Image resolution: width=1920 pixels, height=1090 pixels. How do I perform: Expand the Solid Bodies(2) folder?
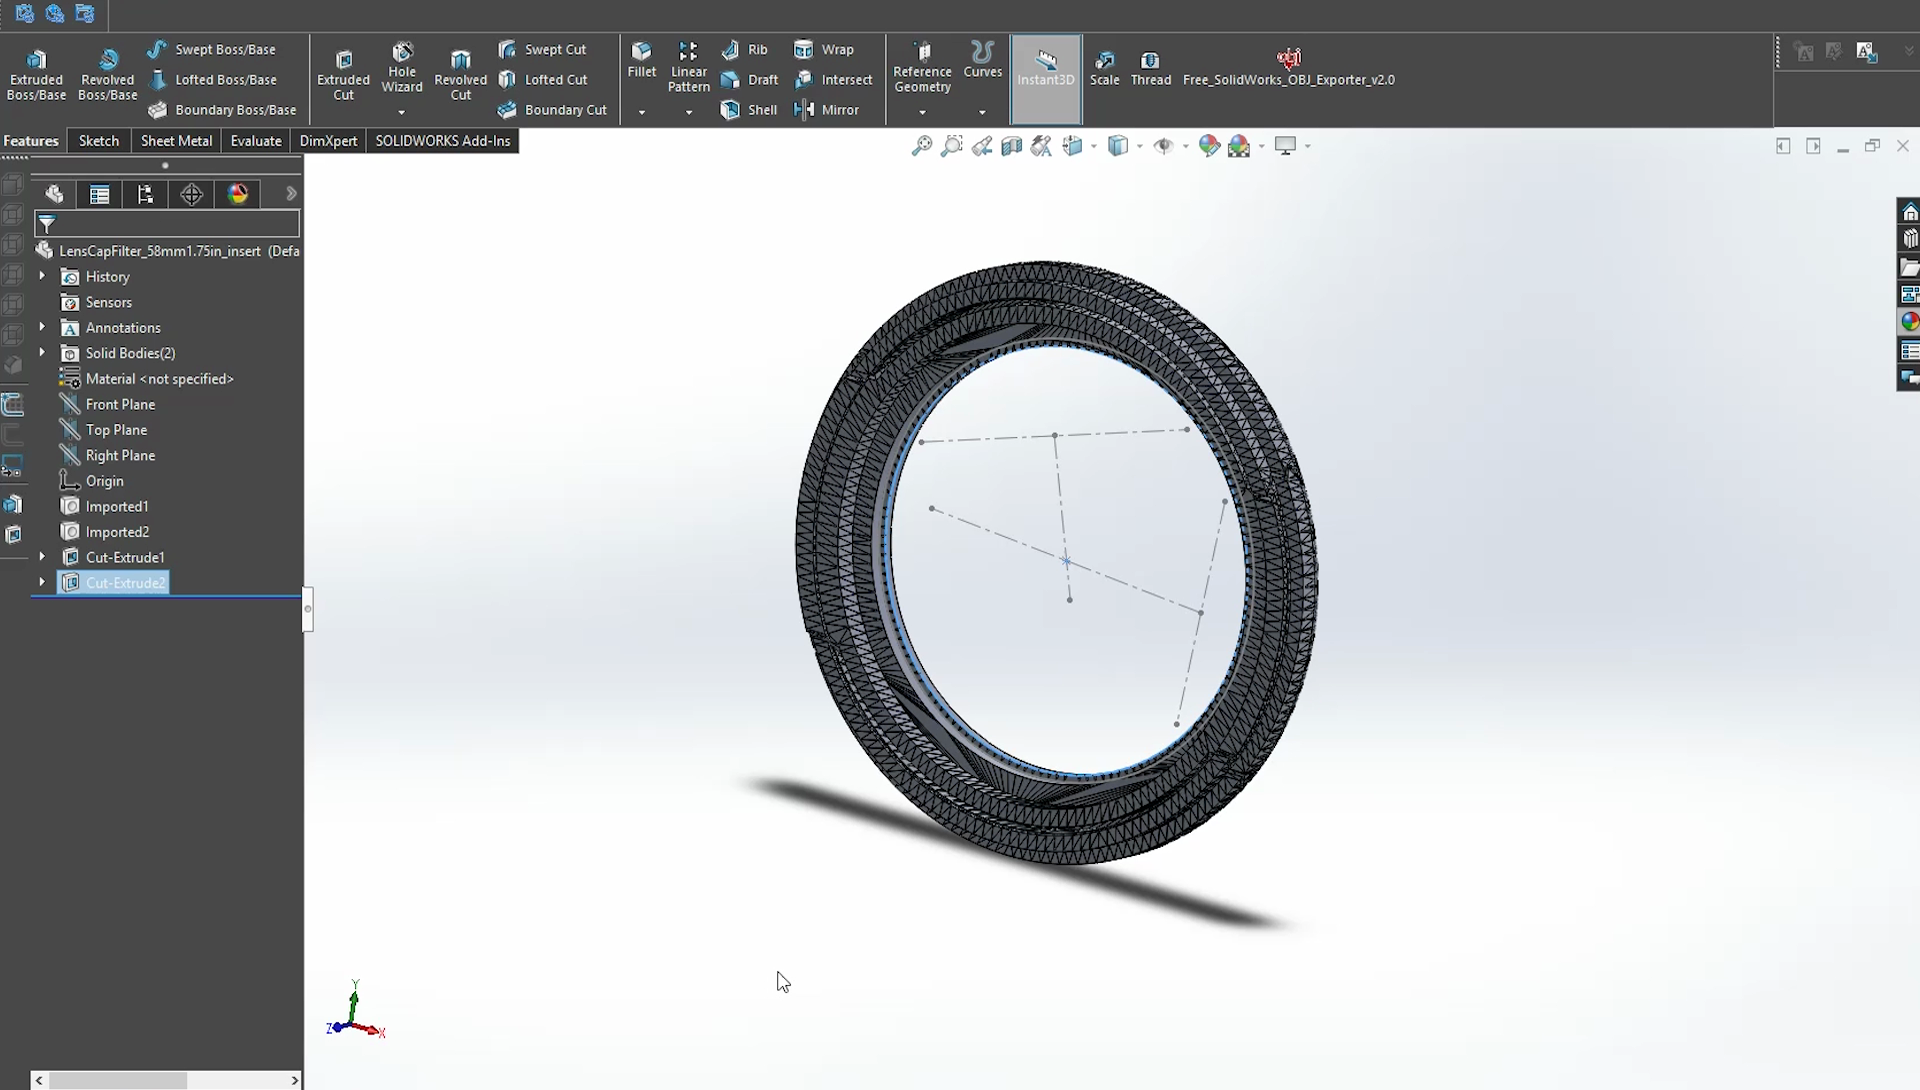pos(42,352)
